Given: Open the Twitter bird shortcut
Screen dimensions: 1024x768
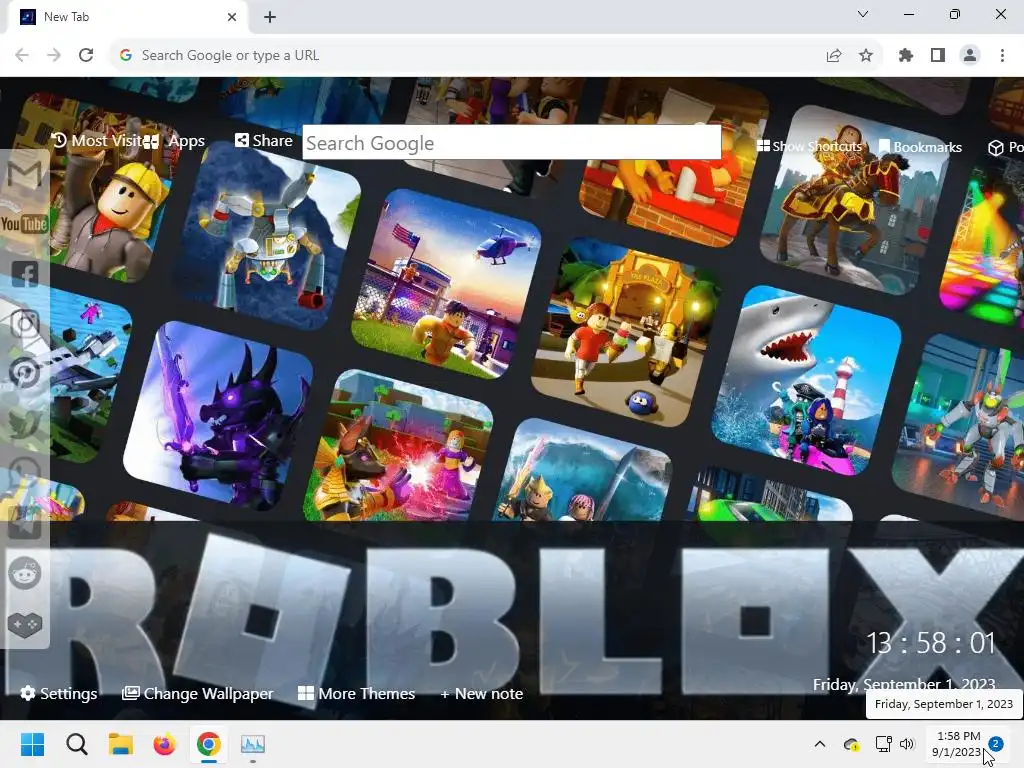Looking at the screenshot, I should [25, 423].
